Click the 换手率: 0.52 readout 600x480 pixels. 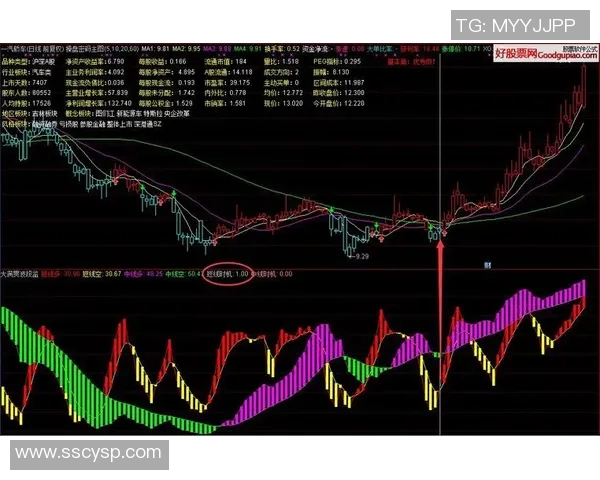coord(282,49)
